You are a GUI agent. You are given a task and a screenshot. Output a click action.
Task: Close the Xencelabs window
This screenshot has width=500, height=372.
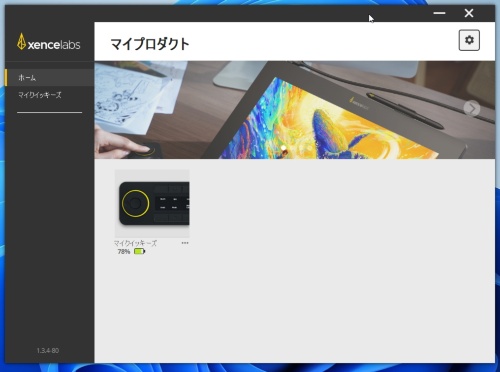pyautogui.click(x=469, y=13)
